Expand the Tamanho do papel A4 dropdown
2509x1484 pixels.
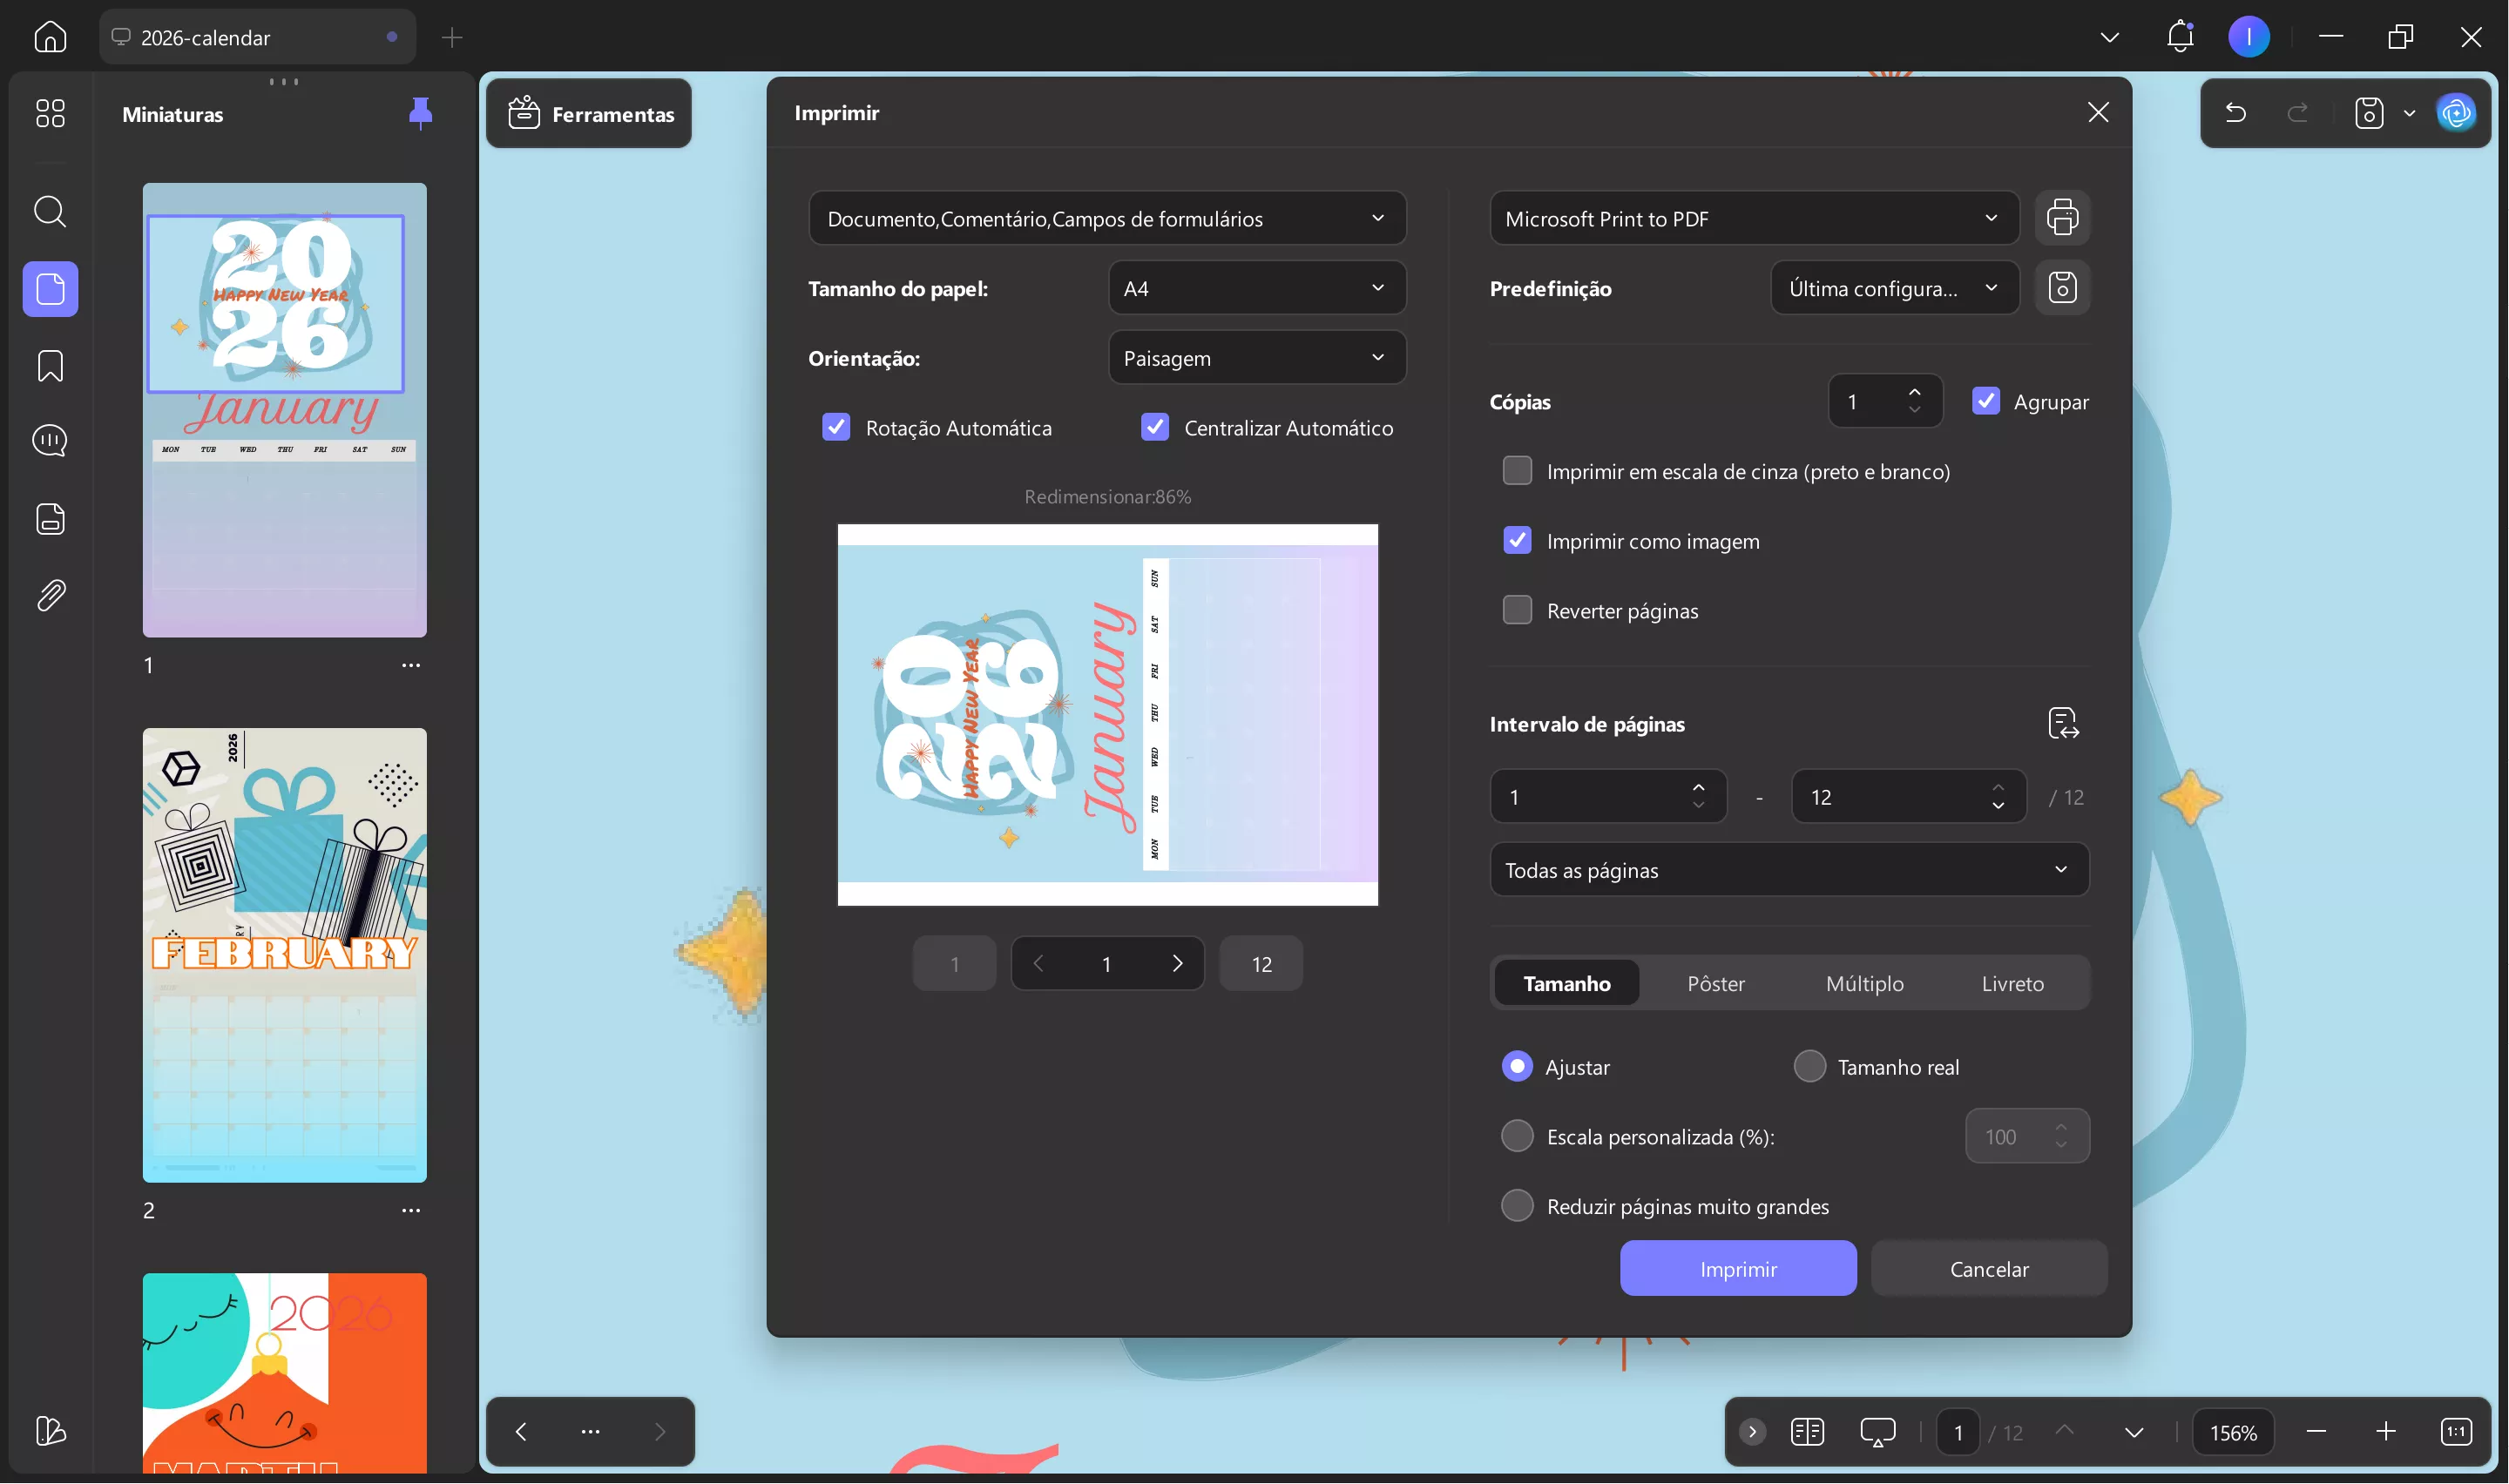pyautogui.click(x=1256, y=288)
